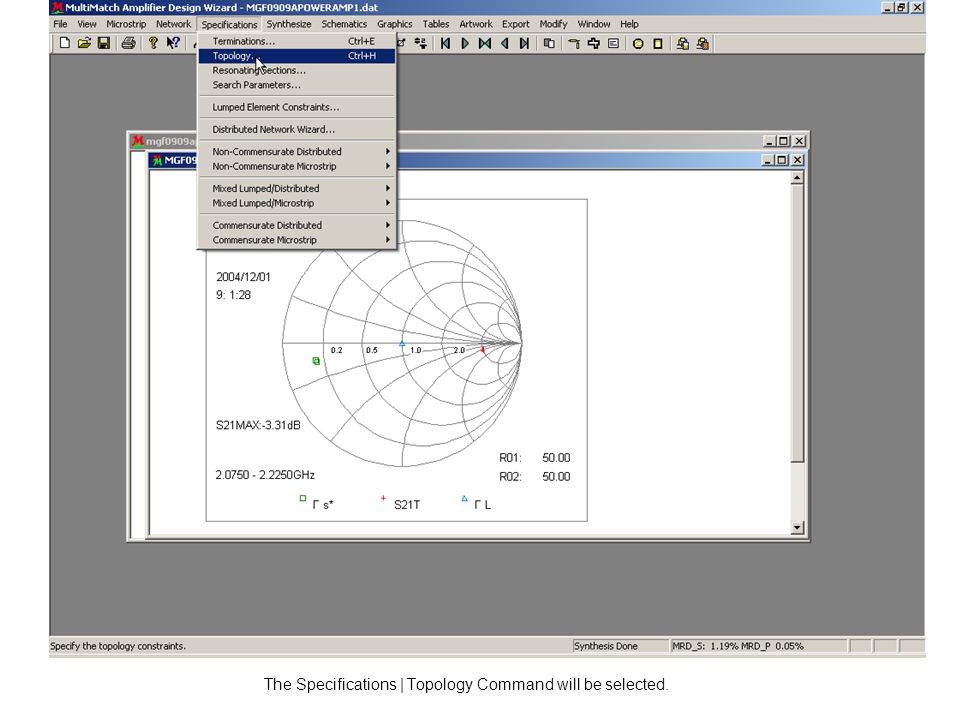Jump to last solution with skip-to-end icon

pyautogui.click(x=524, y=43)
